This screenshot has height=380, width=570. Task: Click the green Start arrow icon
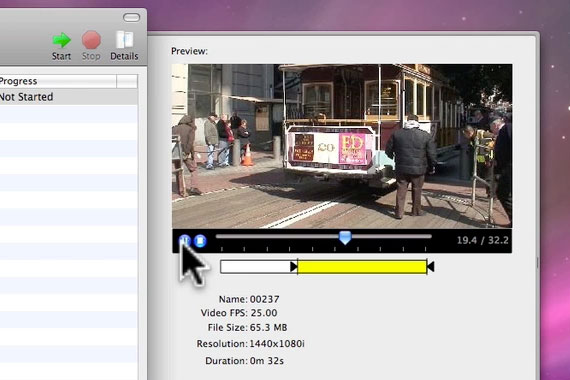click(x=62, y=40)
